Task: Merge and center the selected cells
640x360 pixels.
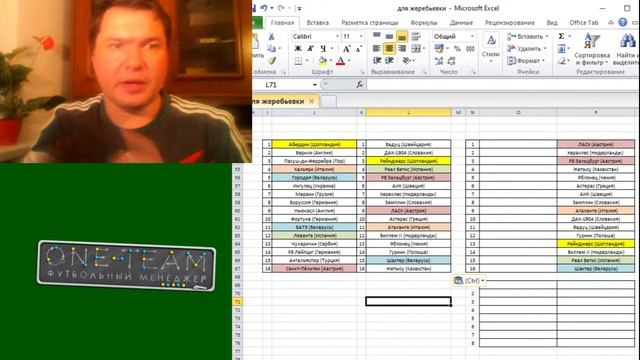Action: [416, 49]
